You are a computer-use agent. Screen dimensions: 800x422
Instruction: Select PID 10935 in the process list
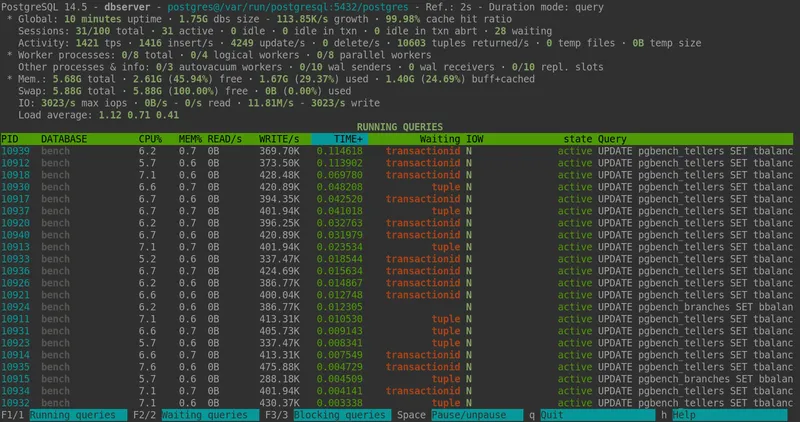(15, 367)
